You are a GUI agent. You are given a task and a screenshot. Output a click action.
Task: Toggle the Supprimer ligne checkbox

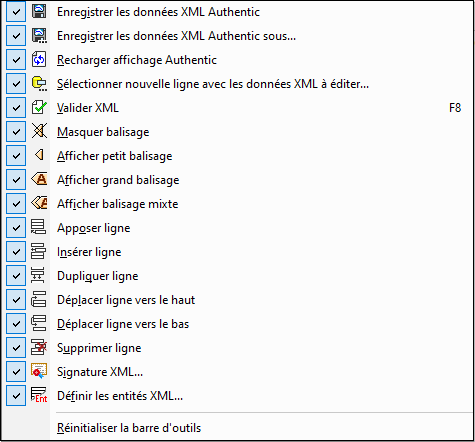[16, 348]
